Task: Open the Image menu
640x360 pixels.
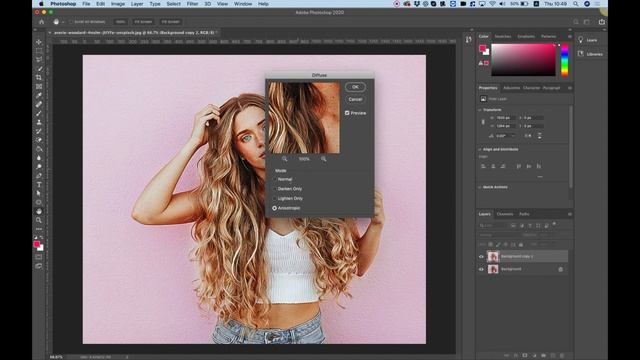Action: (118, 4)
